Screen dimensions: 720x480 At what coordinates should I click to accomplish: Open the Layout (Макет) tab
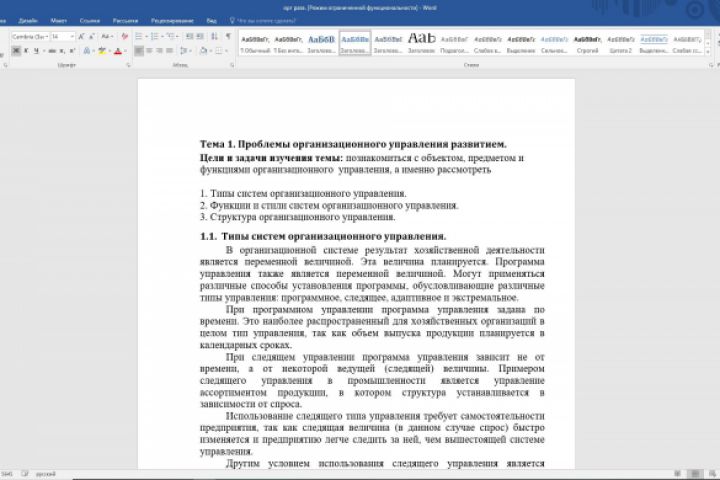click(59, 21)
